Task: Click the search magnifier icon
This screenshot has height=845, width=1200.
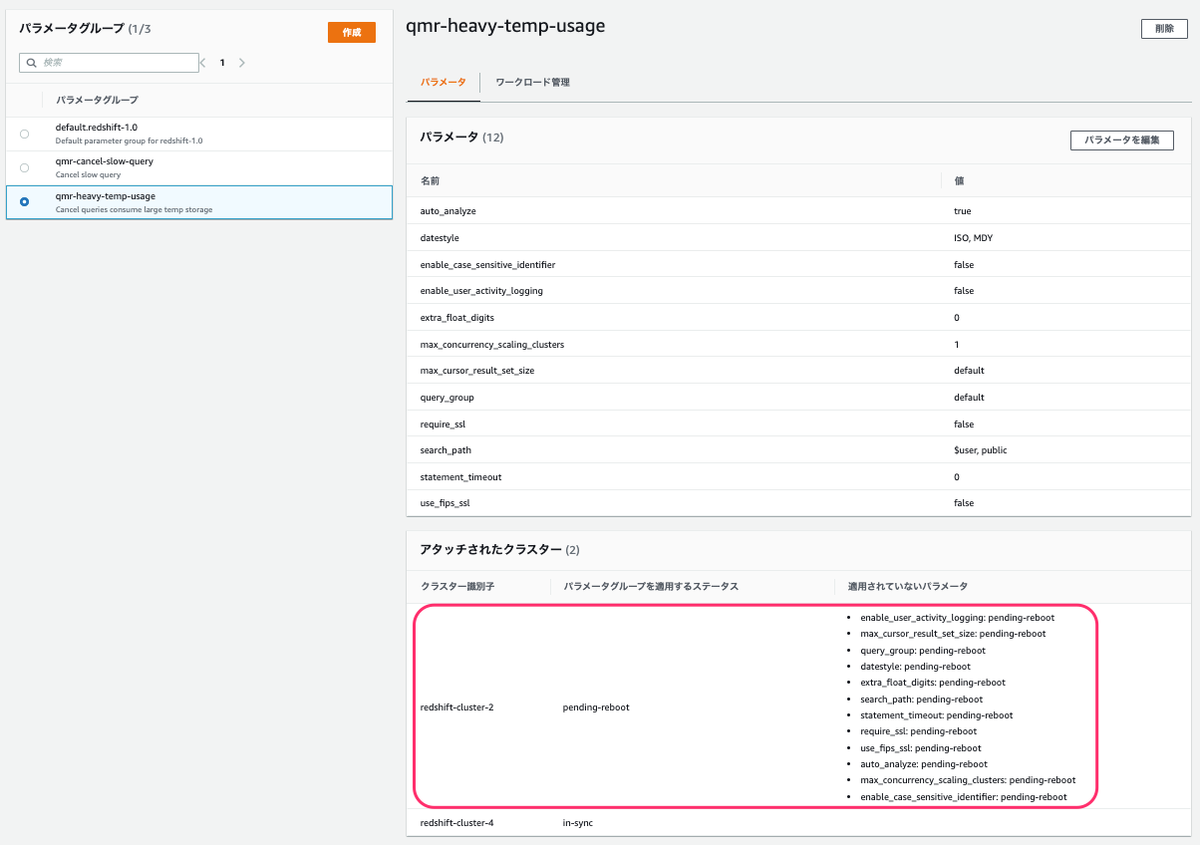Action: click(x=31, y=62)
